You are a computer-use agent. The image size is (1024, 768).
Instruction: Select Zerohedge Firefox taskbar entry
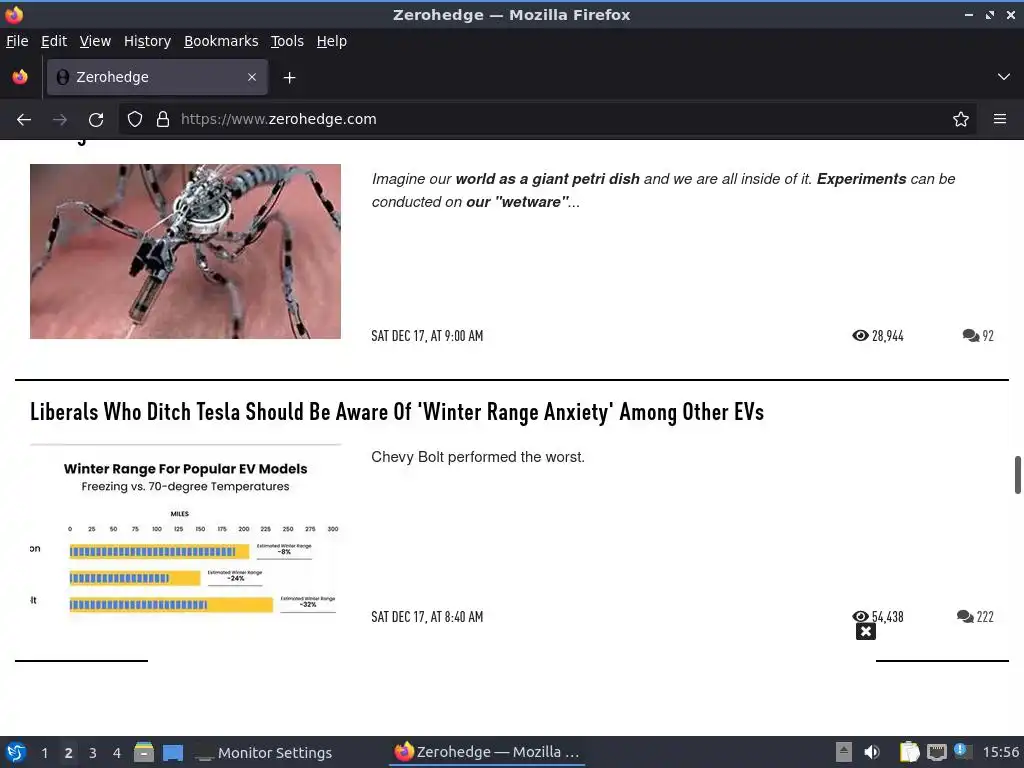tap(487, 752)
